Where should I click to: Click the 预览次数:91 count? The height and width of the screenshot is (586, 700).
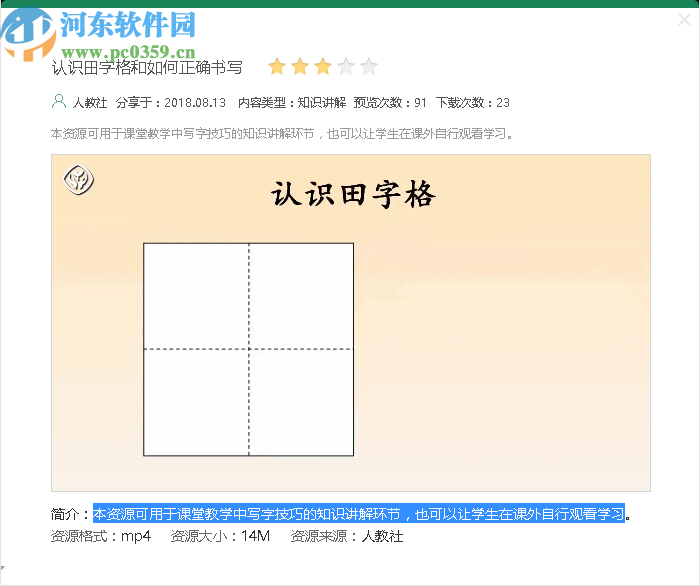tap(390, 103)
